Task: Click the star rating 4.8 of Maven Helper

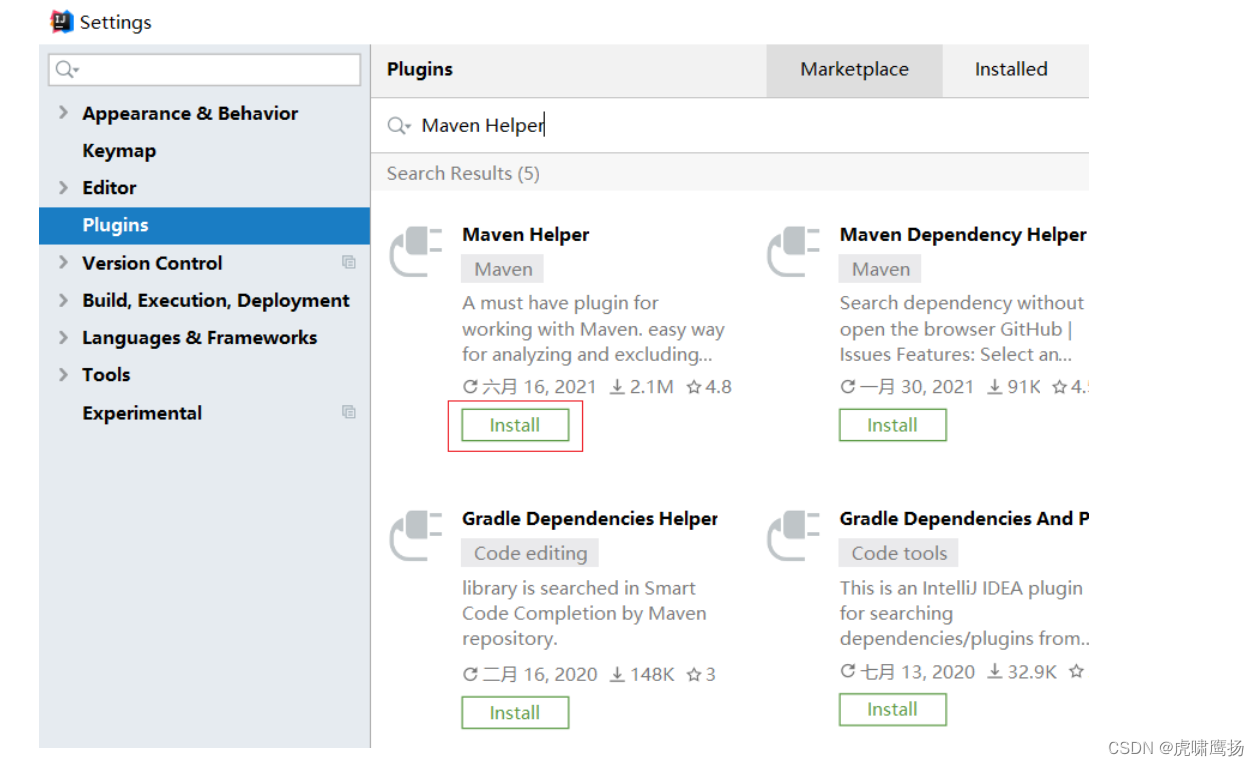Action: click(x=709, y=387)
